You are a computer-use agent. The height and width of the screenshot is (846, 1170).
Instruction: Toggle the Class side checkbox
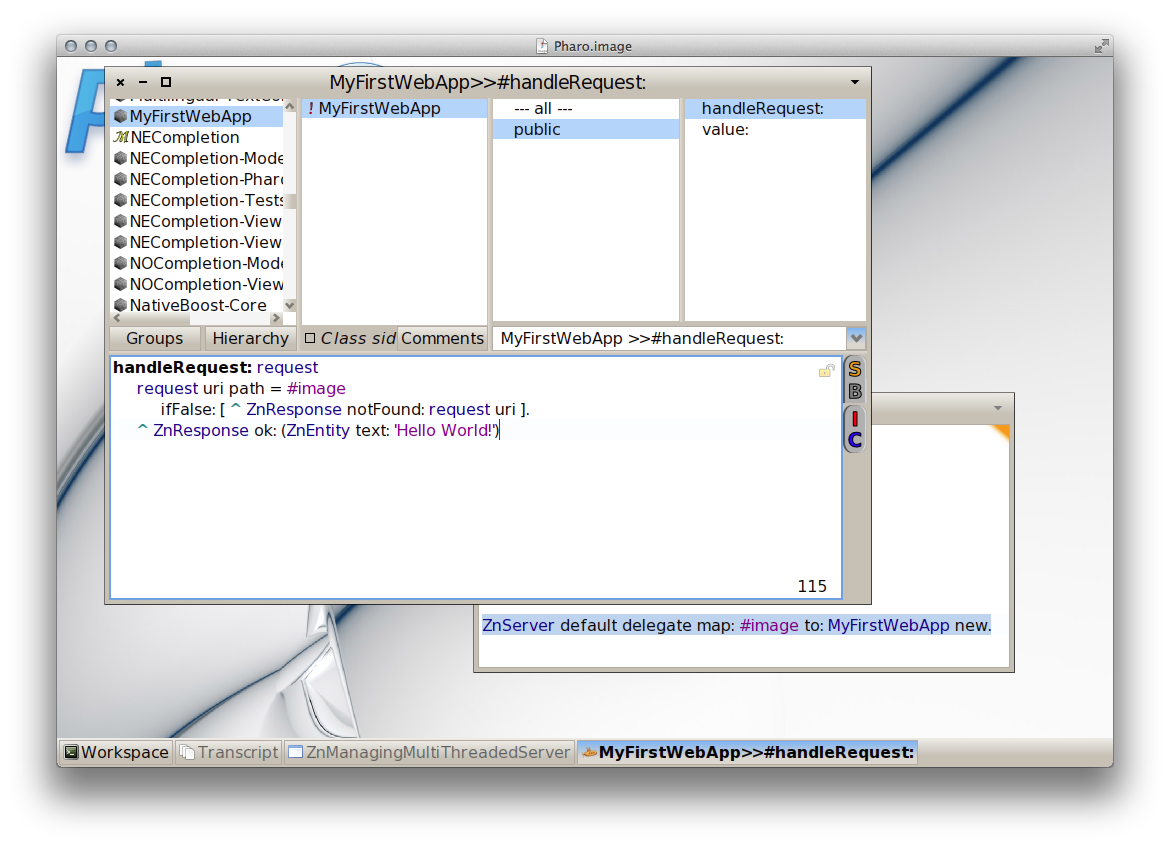click(x=310, y=338)
